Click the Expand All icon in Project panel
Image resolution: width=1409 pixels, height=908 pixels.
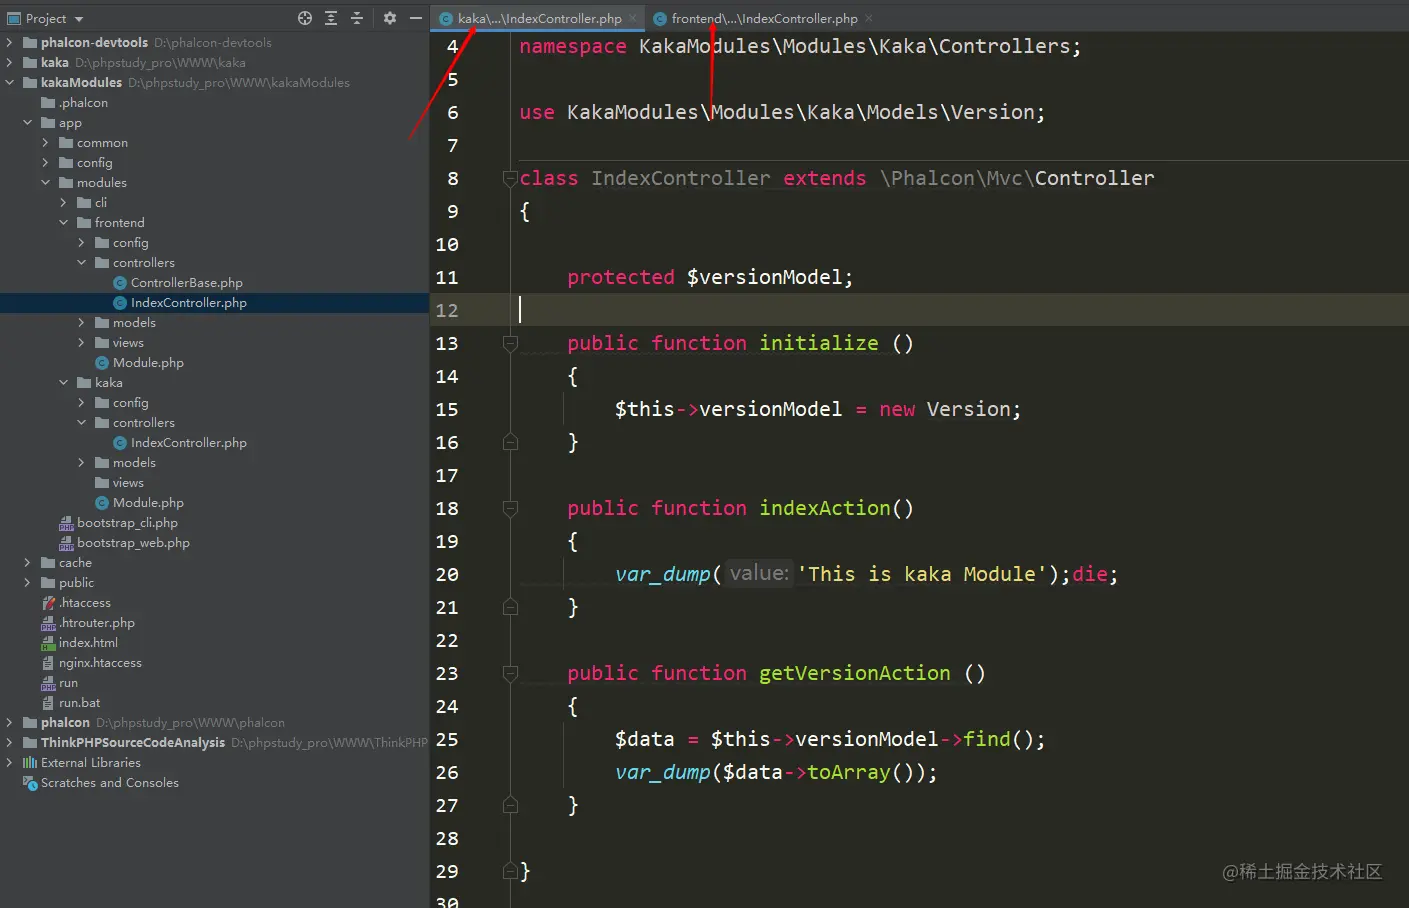[331, 18]
